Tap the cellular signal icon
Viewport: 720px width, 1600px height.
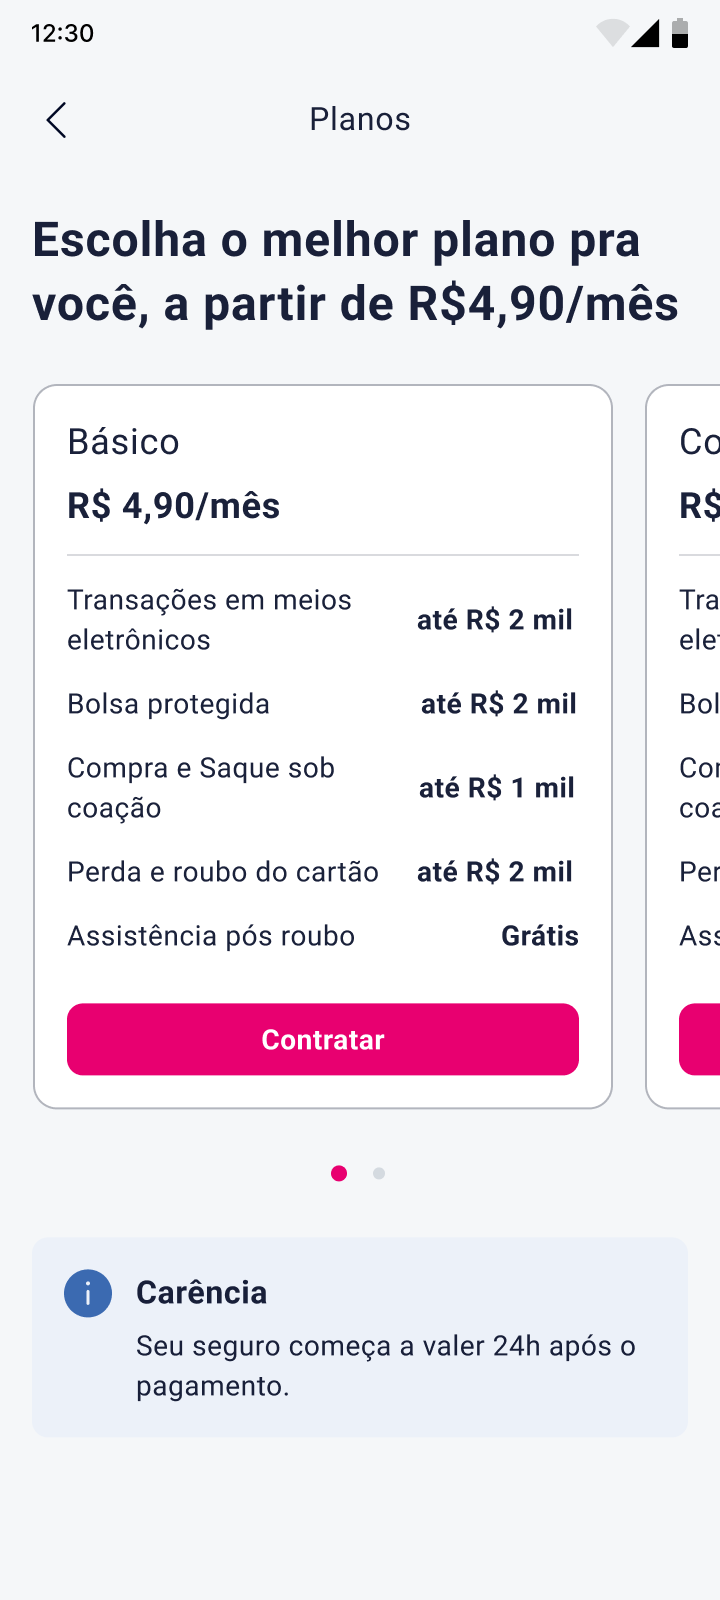coord(646,33)
